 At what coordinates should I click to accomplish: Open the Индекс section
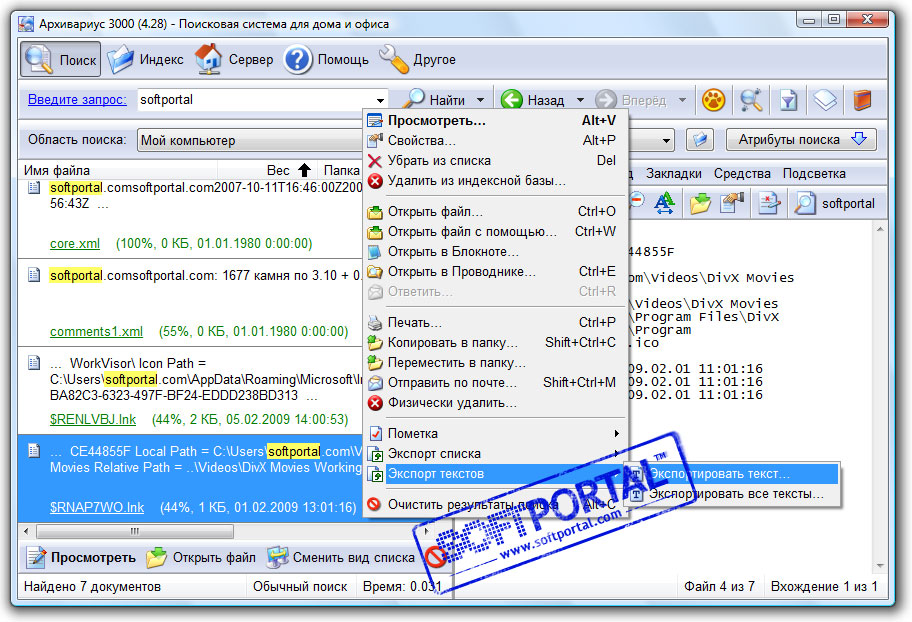(145, 59)
